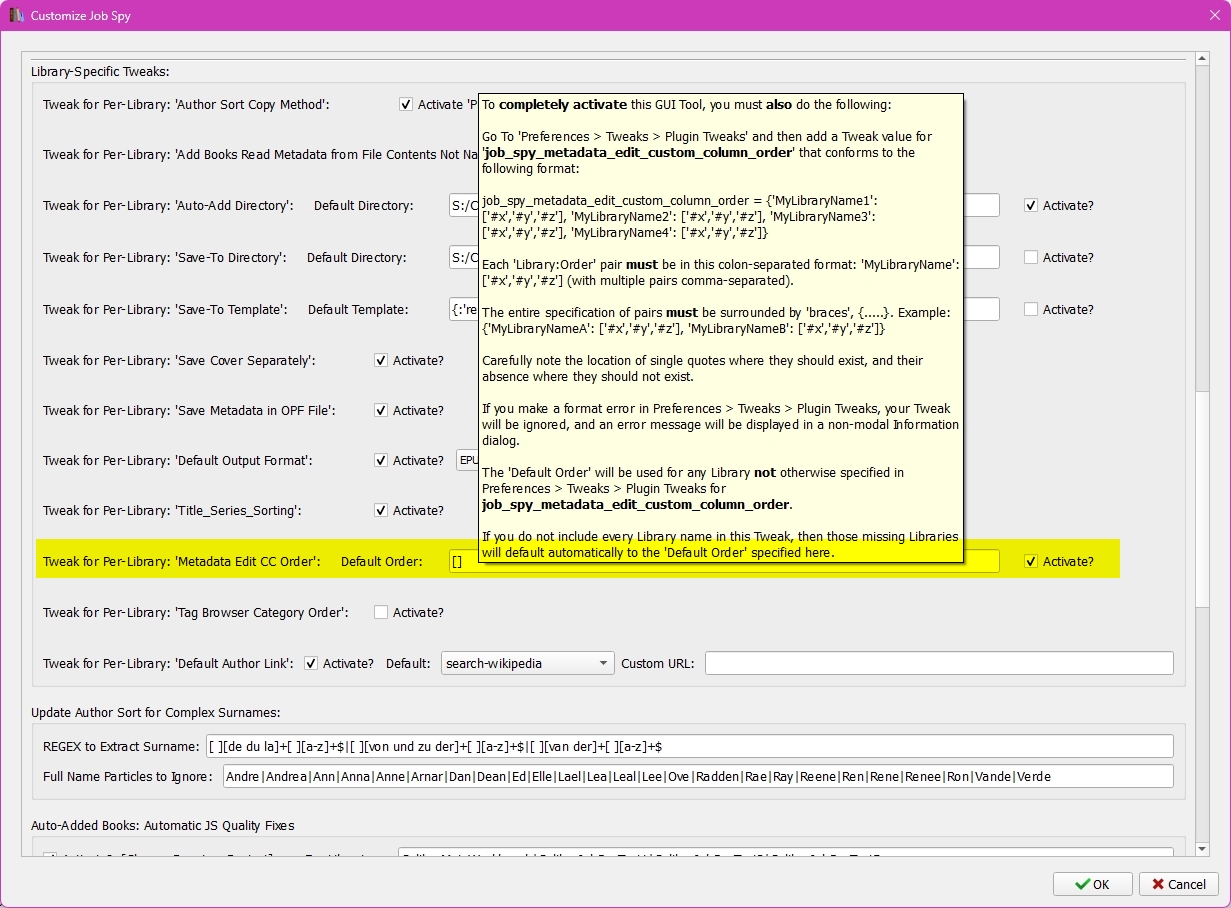Image resolution: width=1231 pixels, height=908 pixels.
Task: Open the Default Output Format dropdown
Action: (x=467, y=460)
